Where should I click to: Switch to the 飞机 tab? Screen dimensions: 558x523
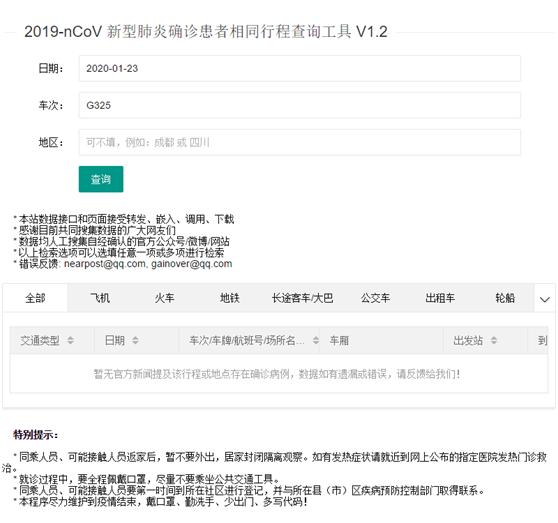[x=100, y=298]
